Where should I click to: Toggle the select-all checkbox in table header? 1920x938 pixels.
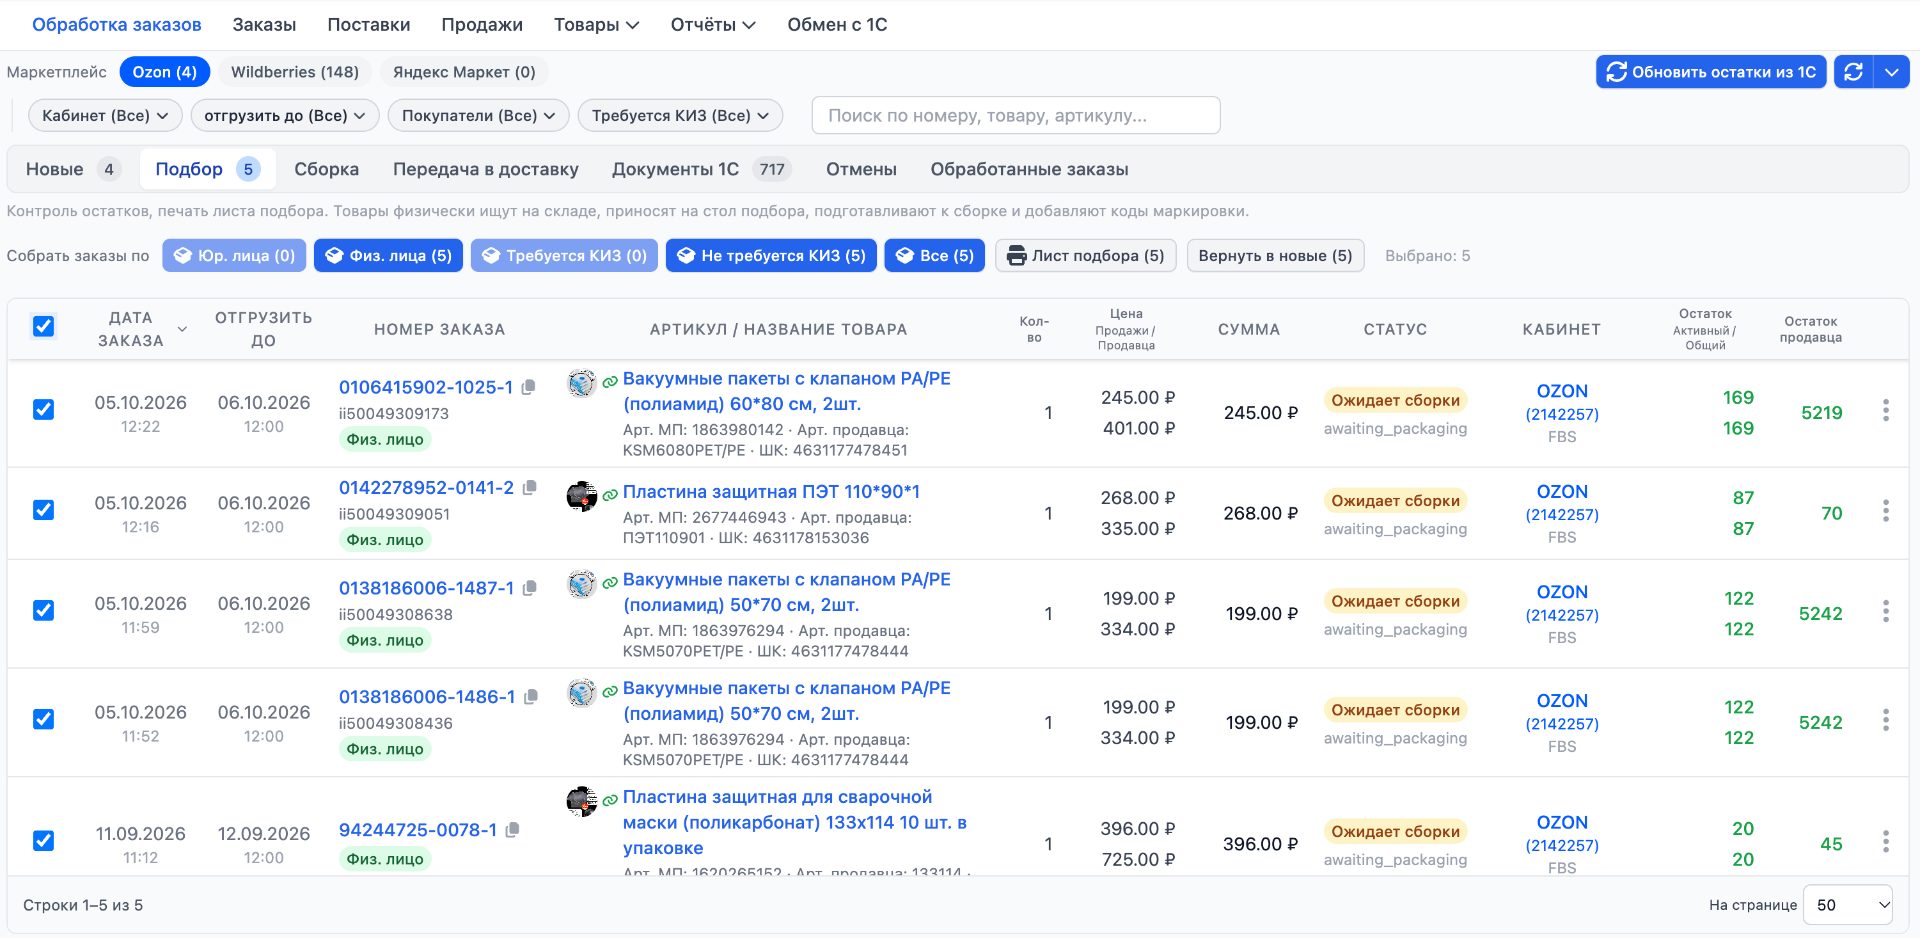coord(43,326)
